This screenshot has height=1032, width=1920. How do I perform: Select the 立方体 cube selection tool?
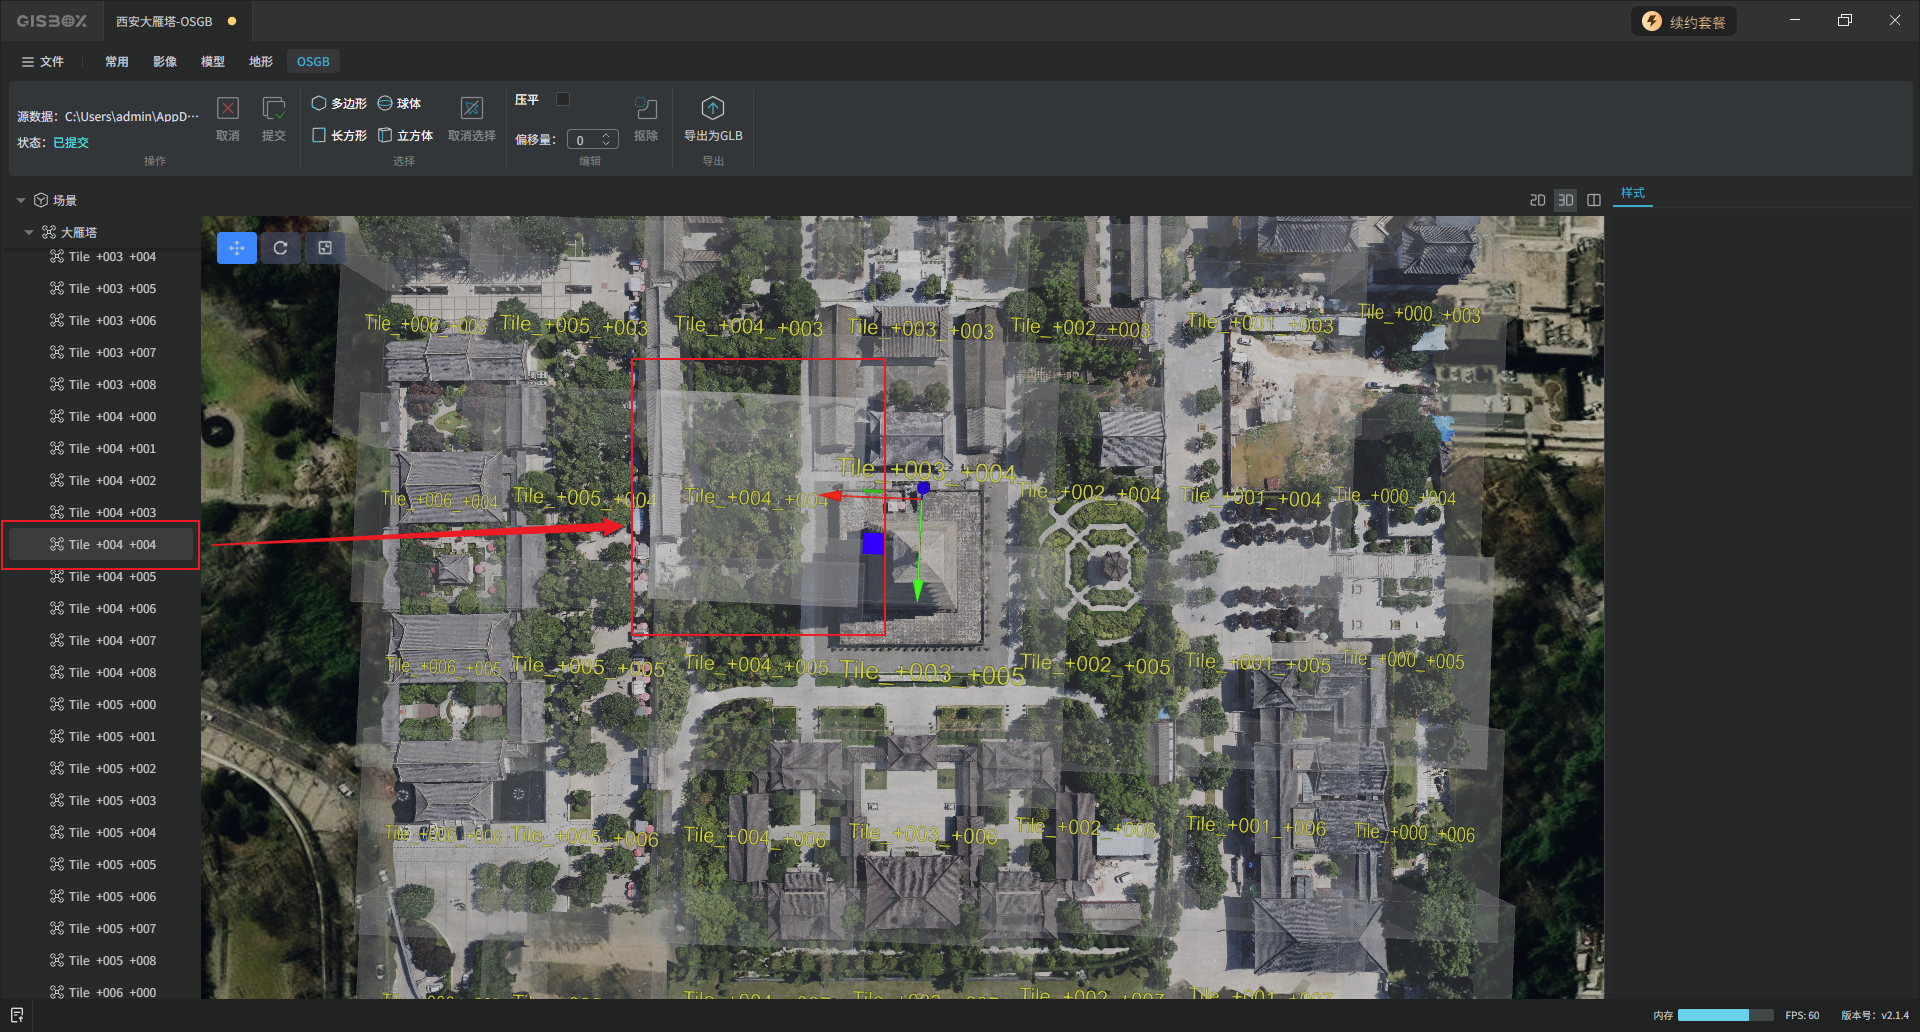(x=405, y=135)
